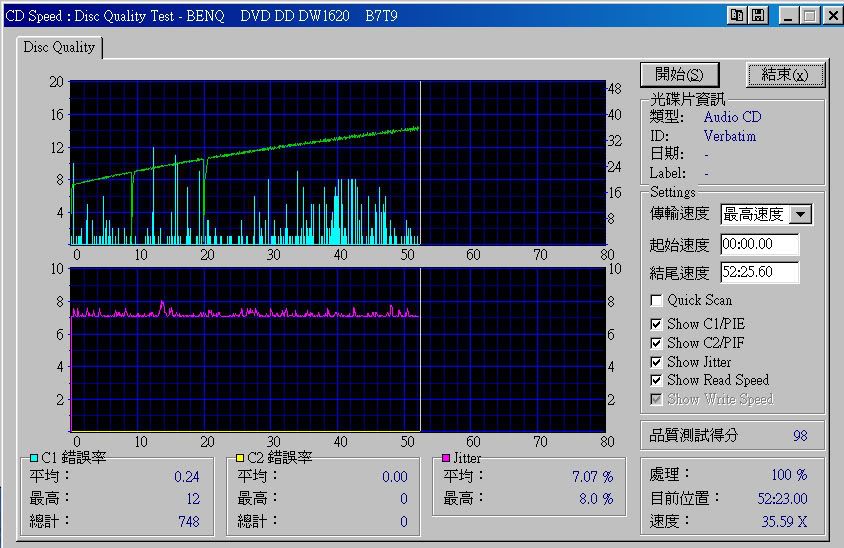Toggle the Show Jitter checkbox

point(656,362)
